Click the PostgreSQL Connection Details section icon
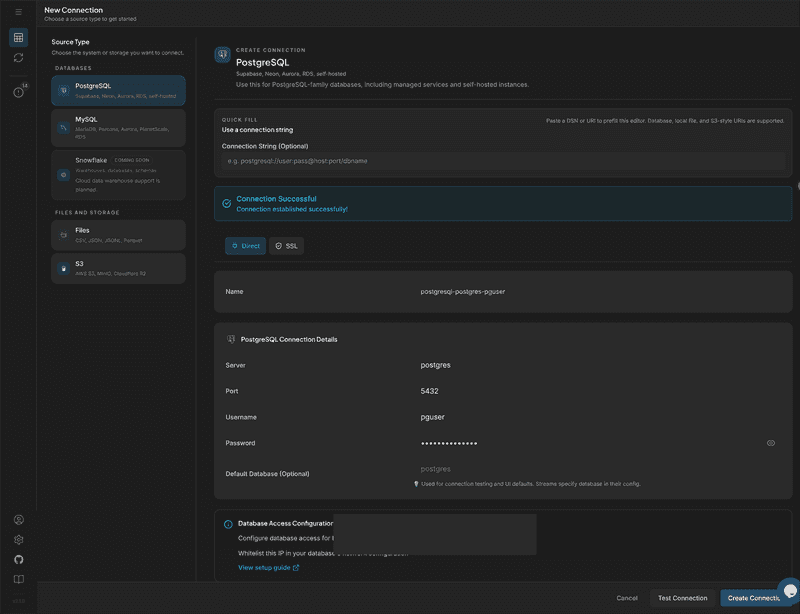This screenshot has height=614, width=800. [x=231, y=339]
